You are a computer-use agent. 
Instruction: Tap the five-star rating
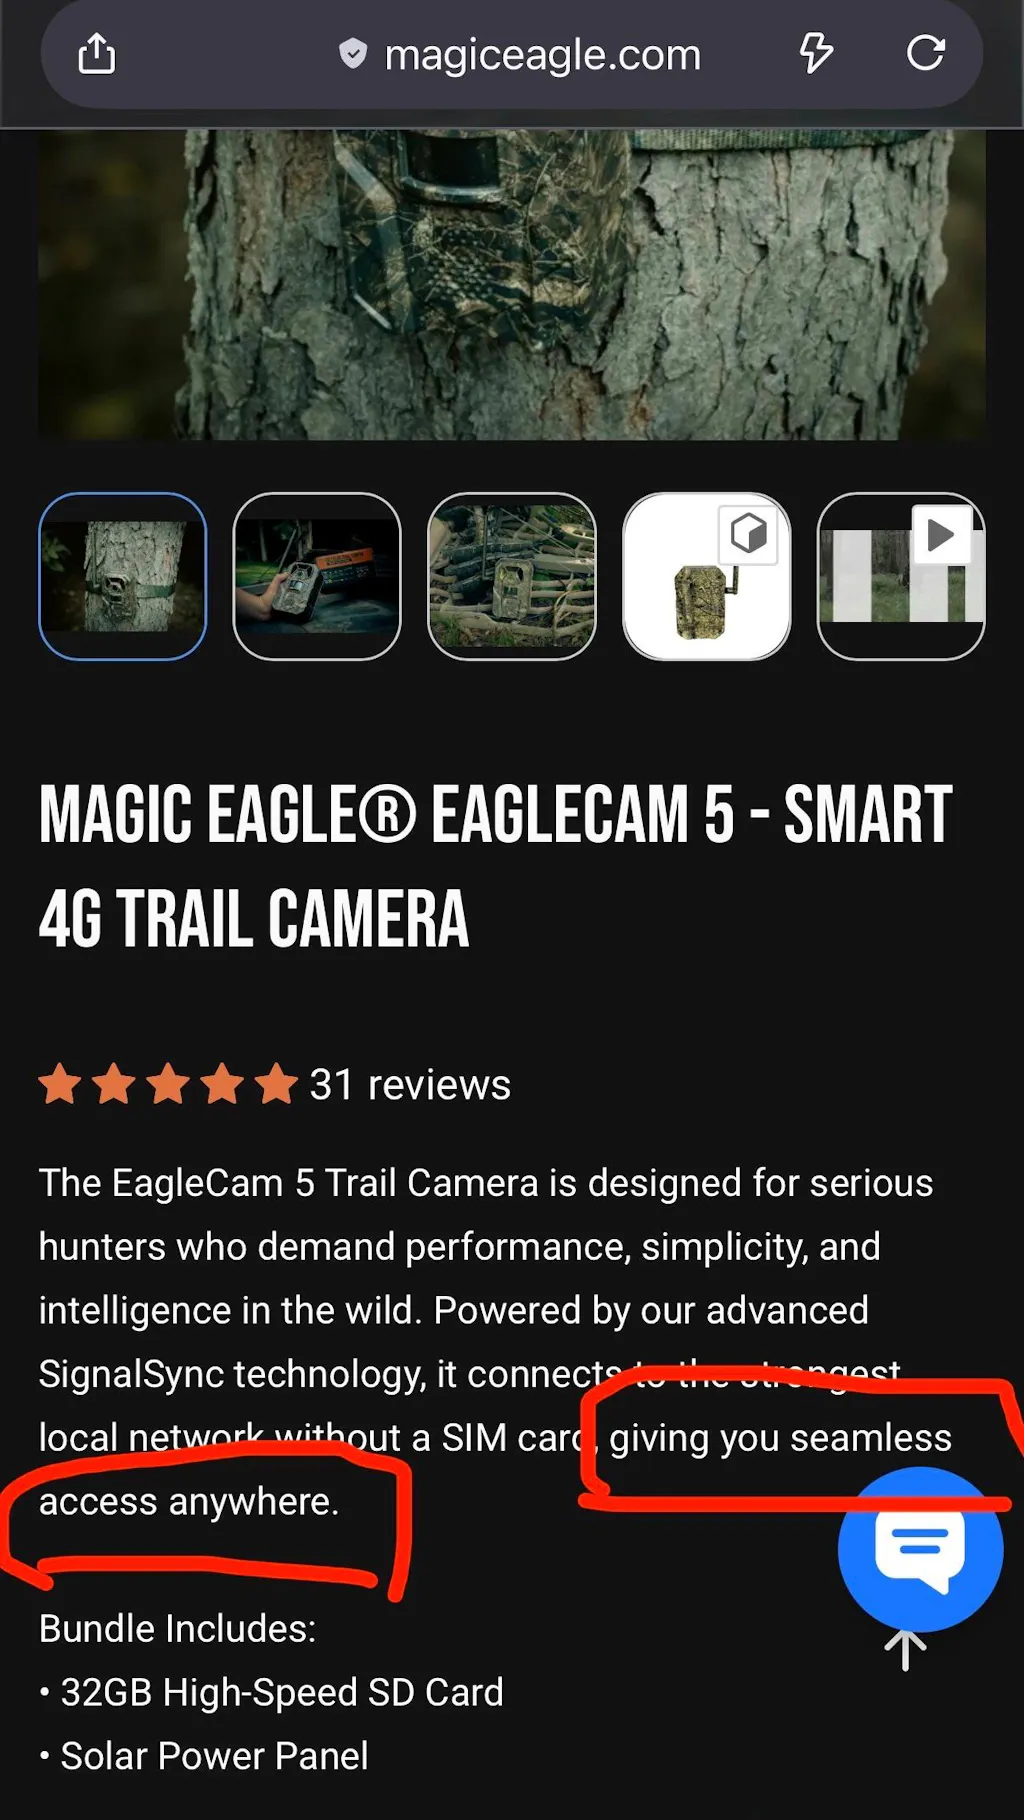[x=168, y=1085]
